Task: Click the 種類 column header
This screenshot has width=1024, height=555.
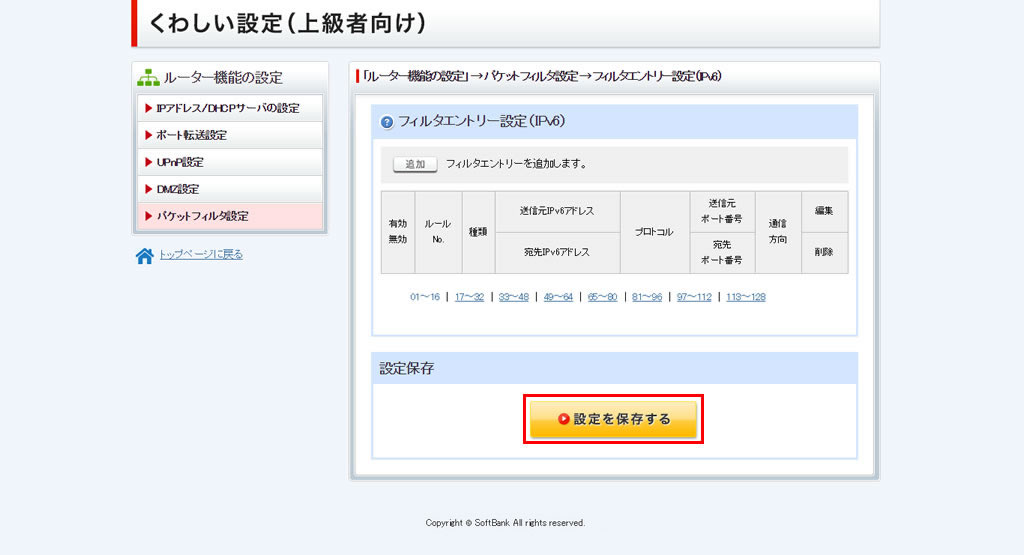Action: pos(478,232)
